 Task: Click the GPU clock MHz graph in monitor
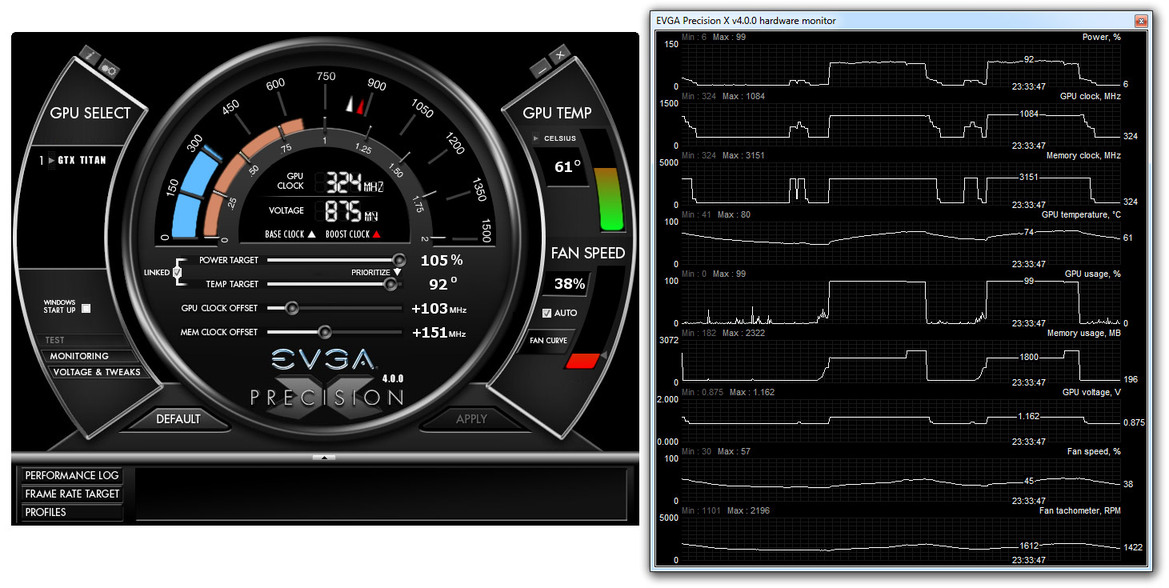901,124
